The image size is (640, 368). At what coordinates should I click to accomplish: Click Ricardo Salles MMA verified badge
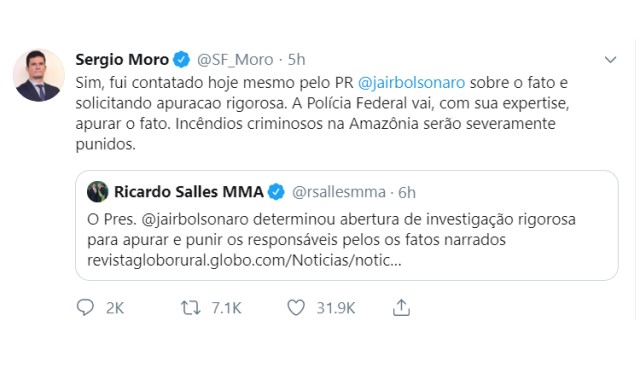276,192
